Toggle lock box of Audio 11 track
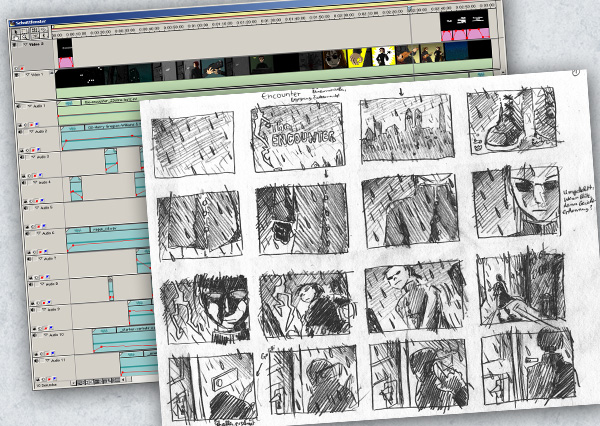Image resolution: width=600 pixels, height=426 pixels. [42, 361]
